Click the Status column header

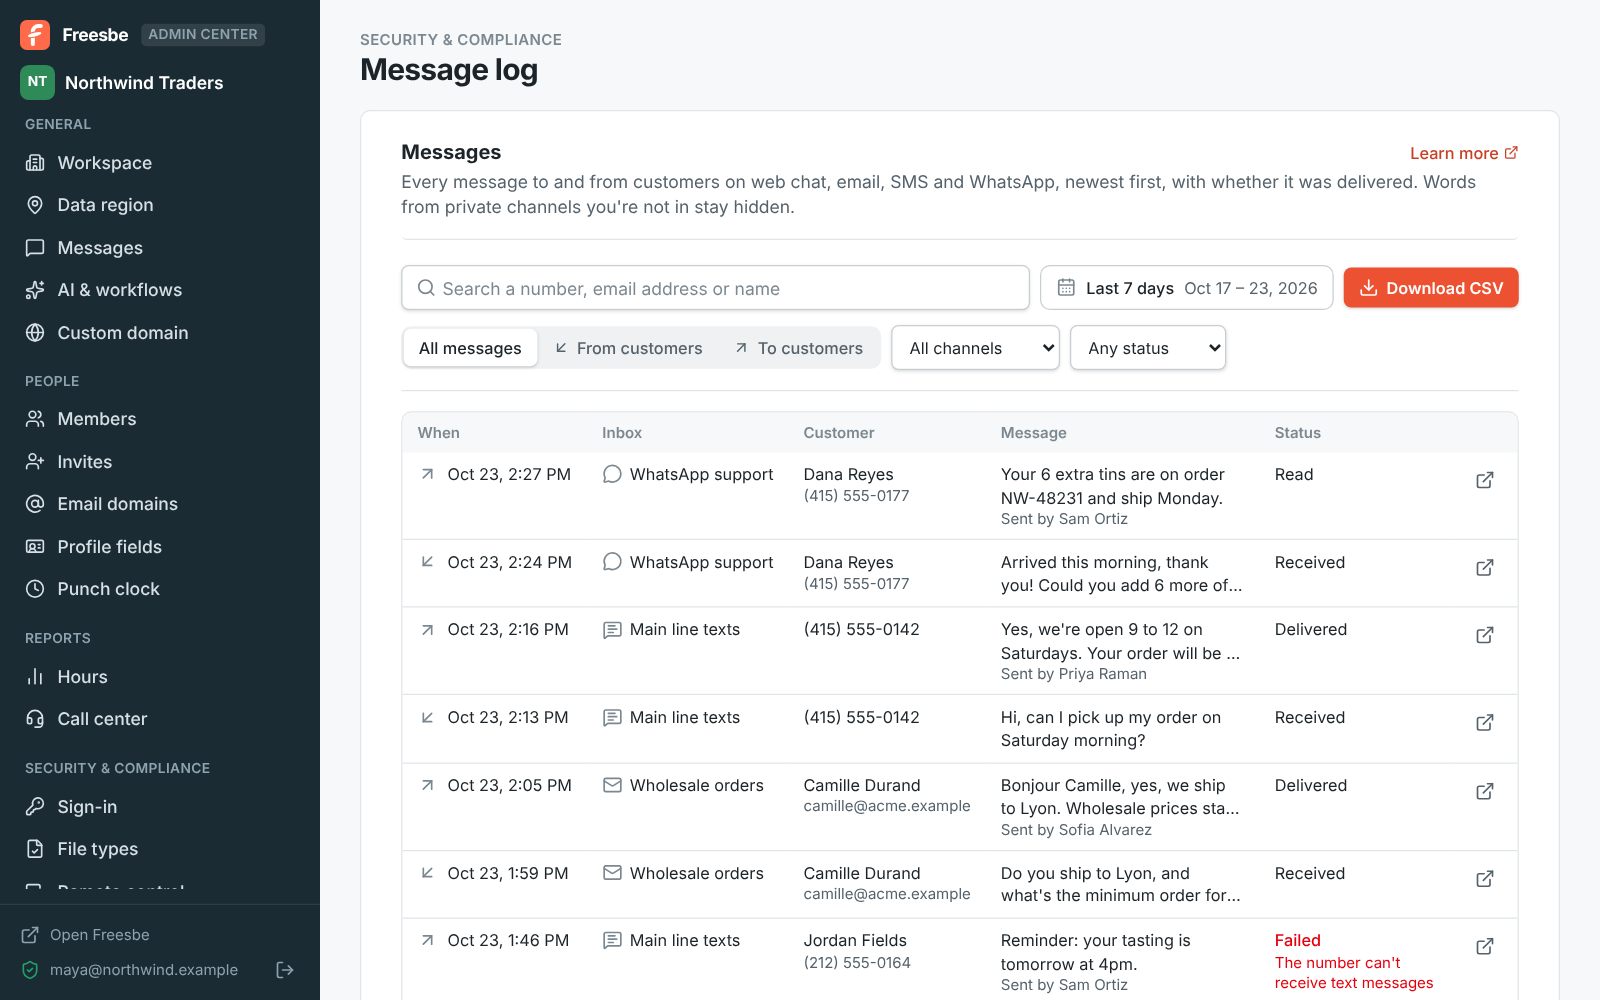1298,433
